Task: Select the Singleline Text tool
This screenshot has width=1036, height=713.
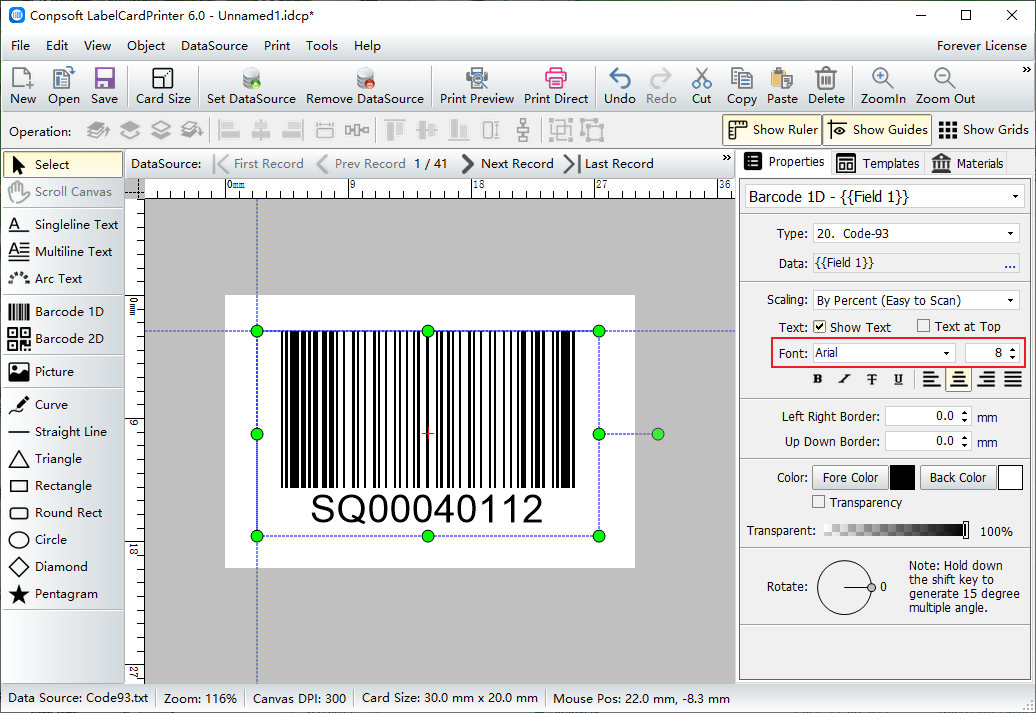Action: coord(63,225)
